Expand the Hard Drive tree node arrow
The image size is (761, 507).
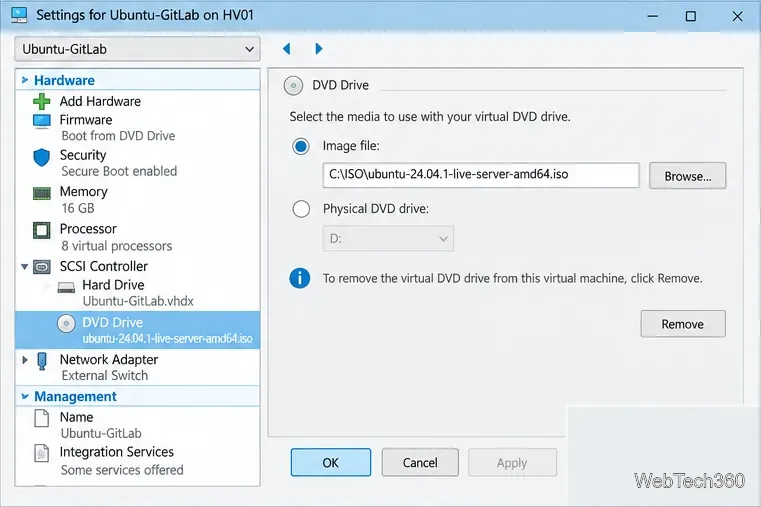pyautogui.click(x=47, y=286)
